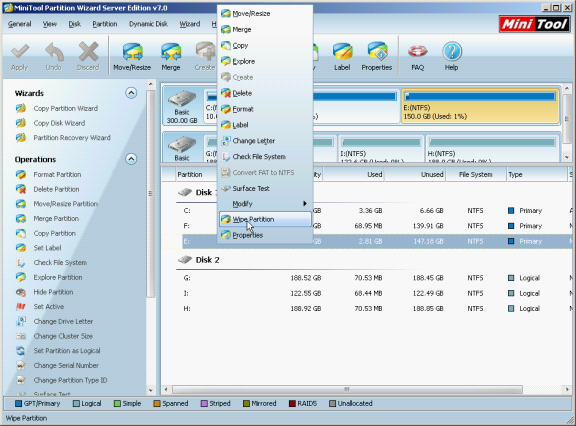Image resolution: width=576 pixels, height=426 pixels.
Task: Click the Label toolbar icon
Action: (x=342, y=52)
